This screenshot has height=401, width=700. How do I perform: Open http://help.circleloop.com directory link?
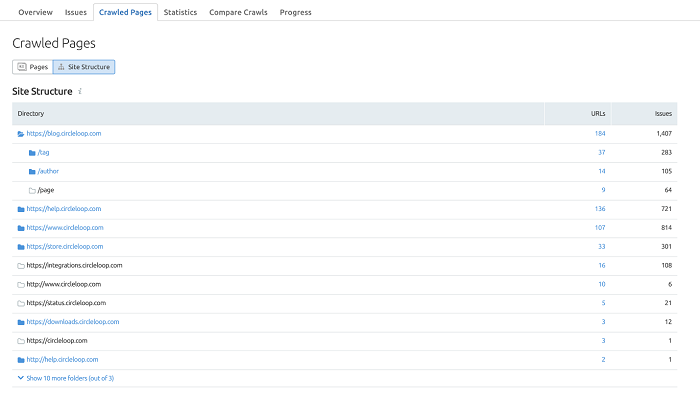click(62, 359)
